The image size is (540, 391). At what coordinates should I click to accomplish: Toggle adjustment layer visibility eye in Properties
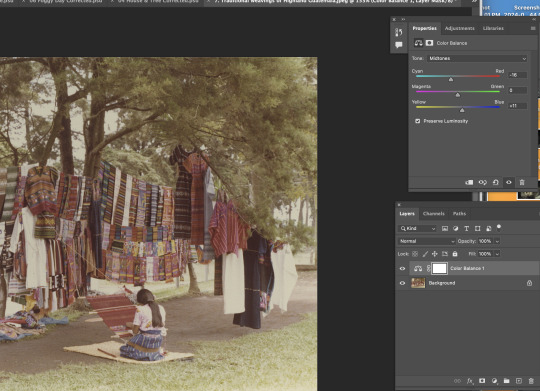click(x=509, y=183)
